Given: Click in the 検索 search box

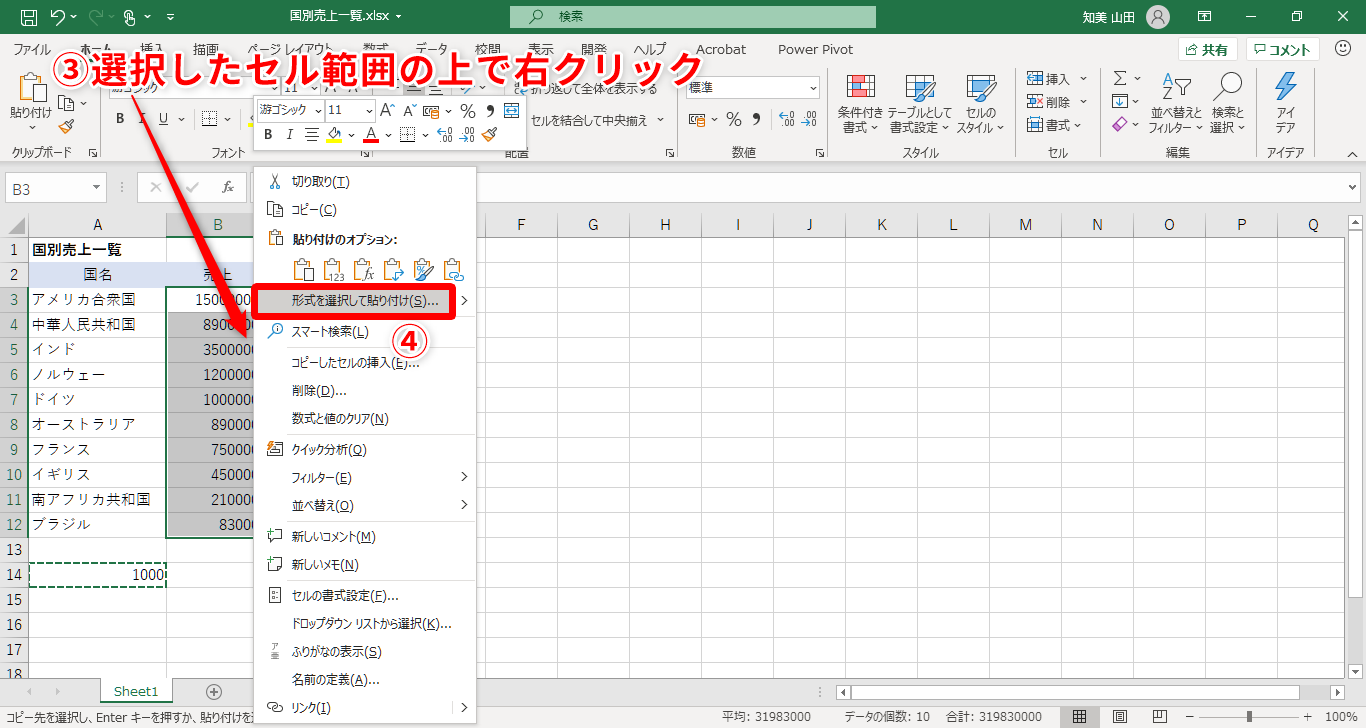Looking at the screenshot, I should point(693,17).
